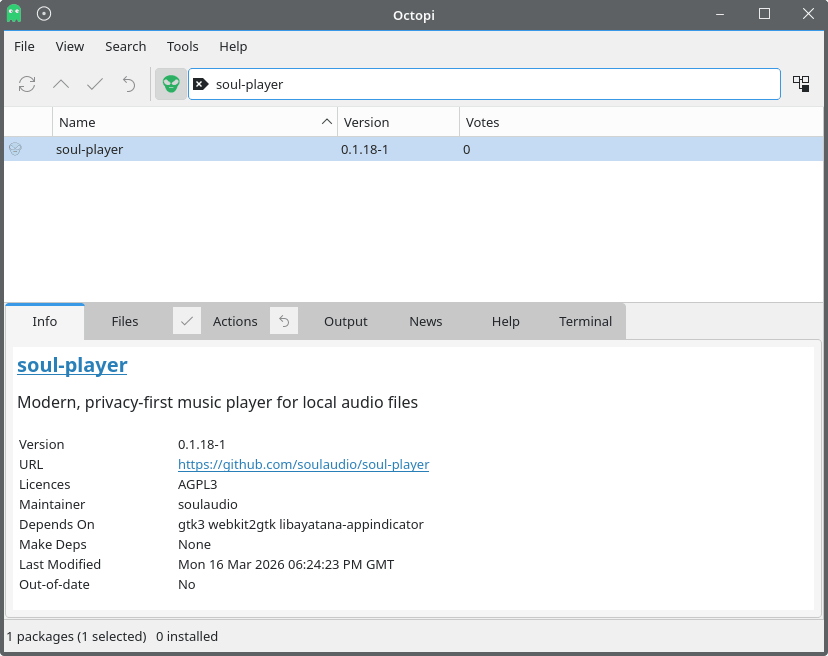Click the rollback arrow in Actions tab
The image size is (828, 656).
tap(284, 321)
